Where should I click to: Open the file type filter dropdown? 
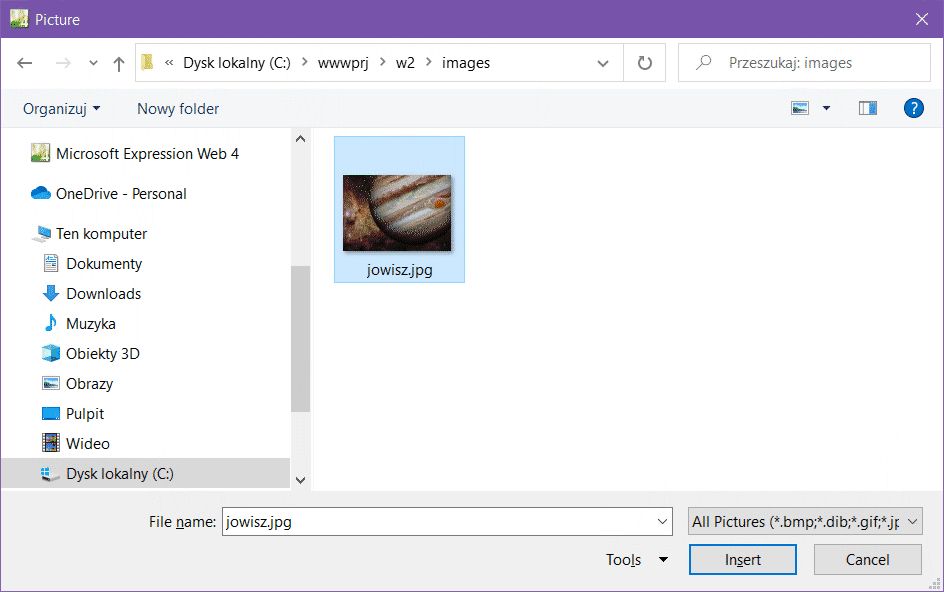coord(805,521)
